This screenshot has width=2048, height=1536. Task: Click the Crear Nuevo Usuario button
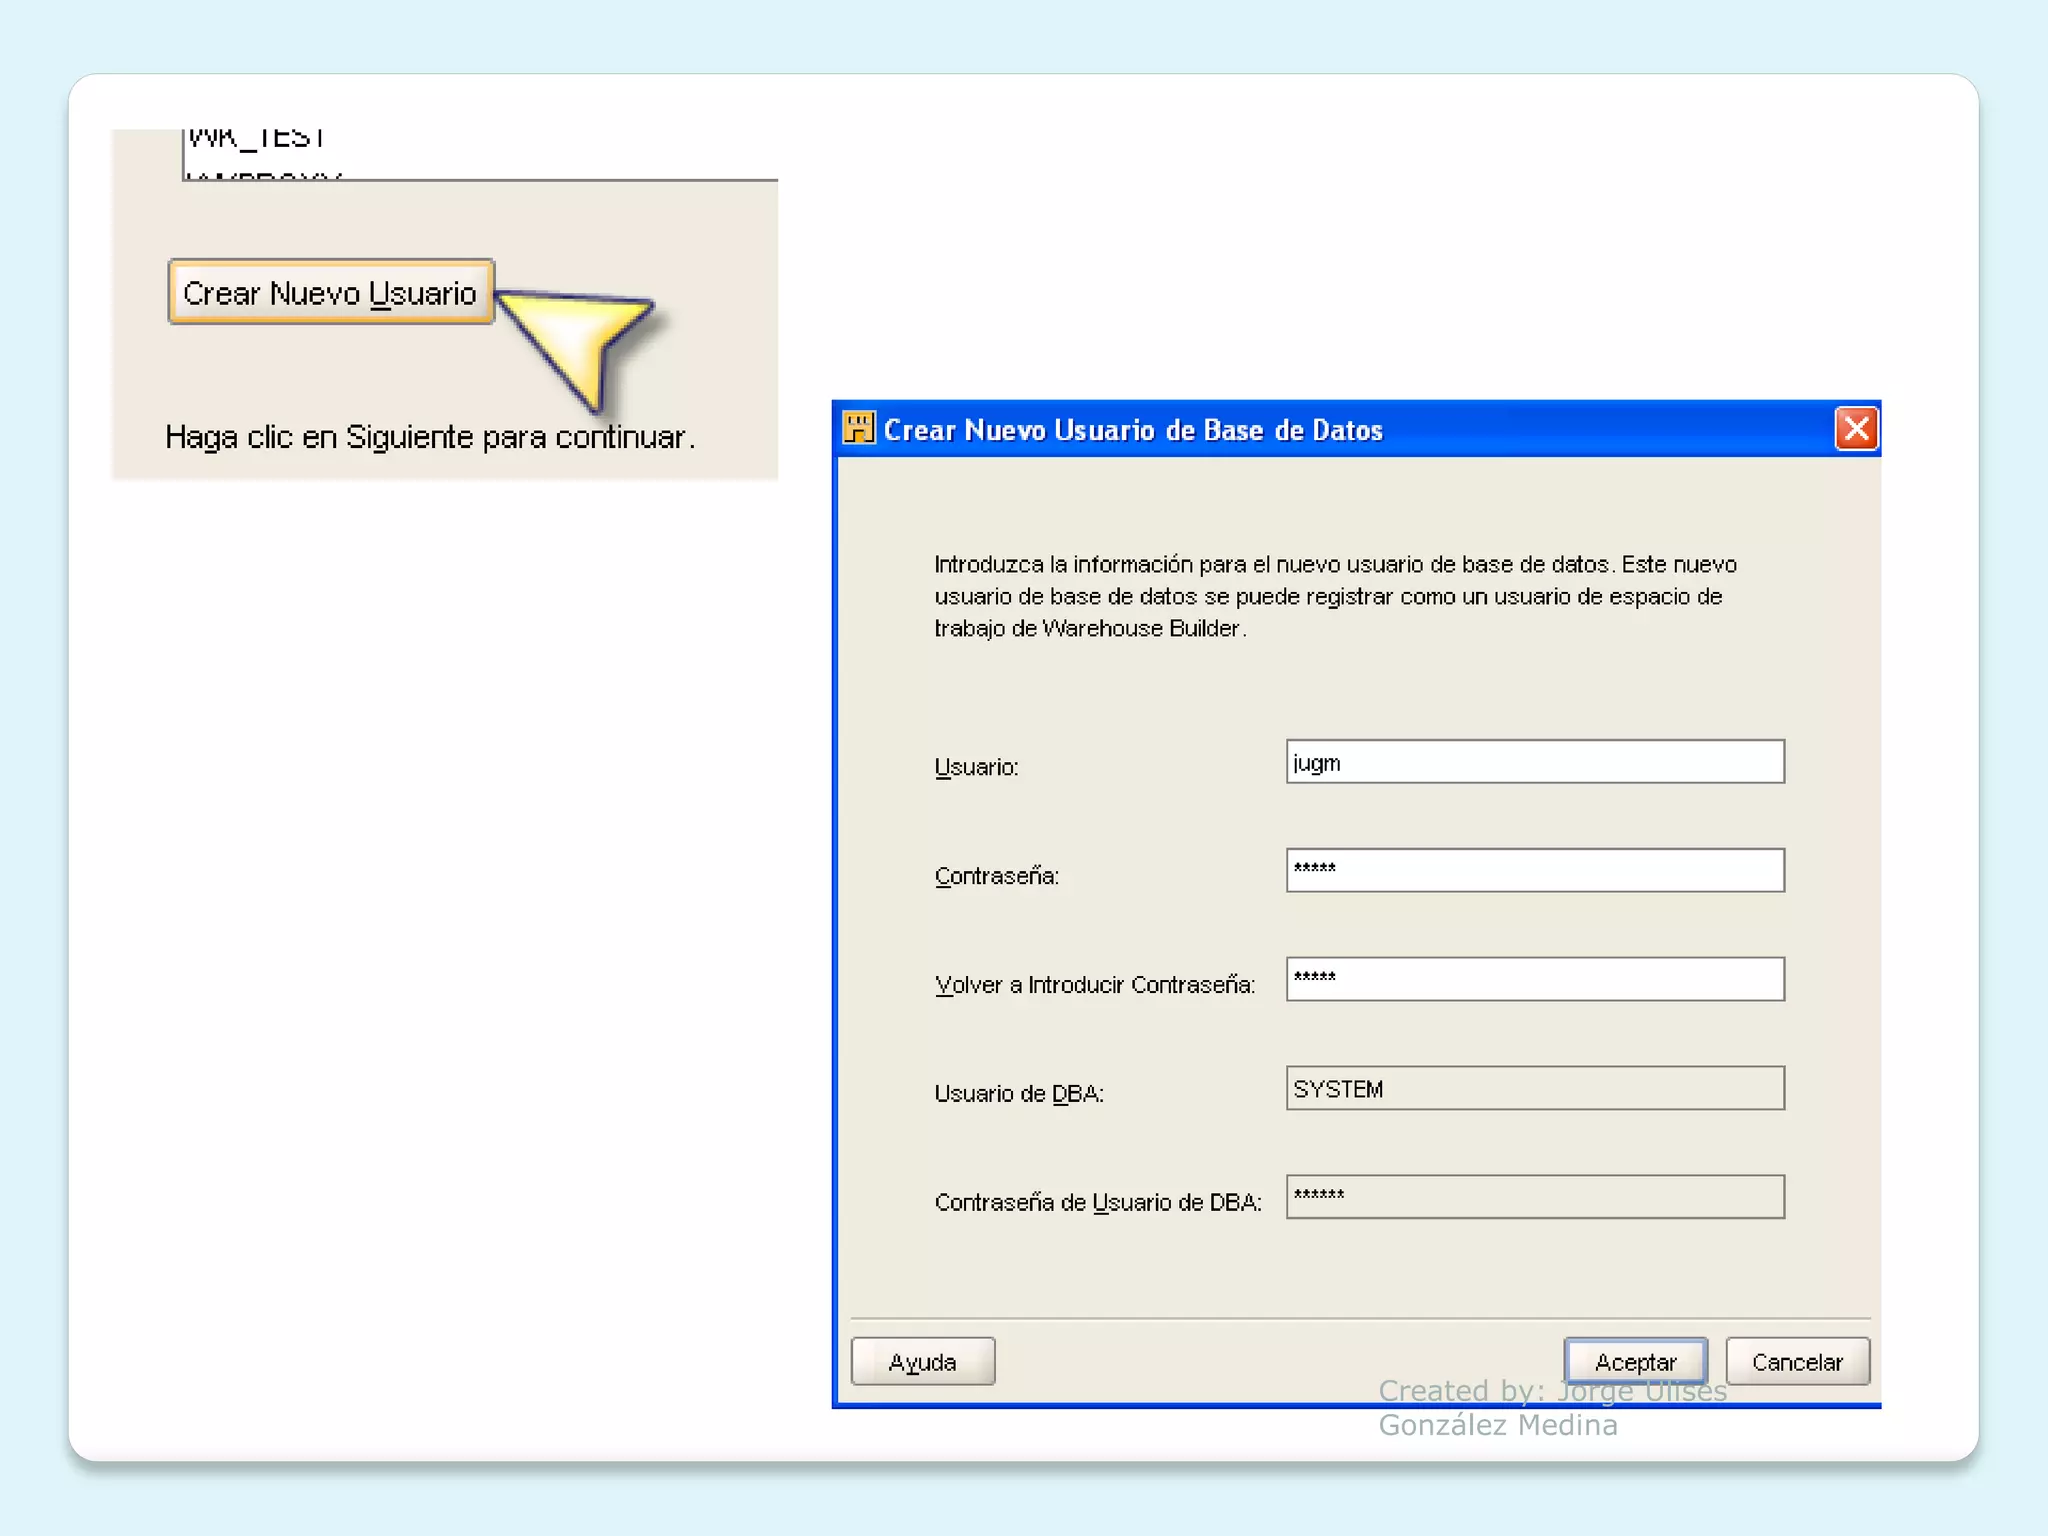(330, 292)
